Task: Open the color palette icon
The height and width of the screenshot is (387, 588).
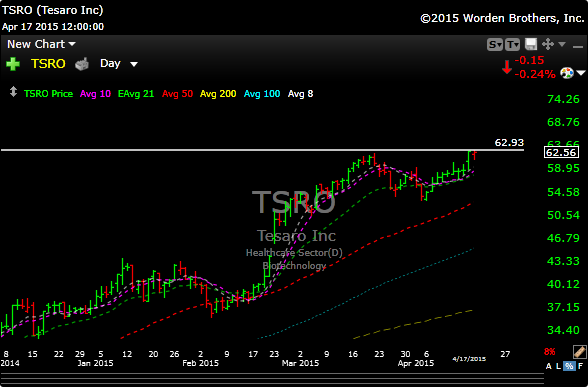Action: pyautogui.click(x=567, y=73)
